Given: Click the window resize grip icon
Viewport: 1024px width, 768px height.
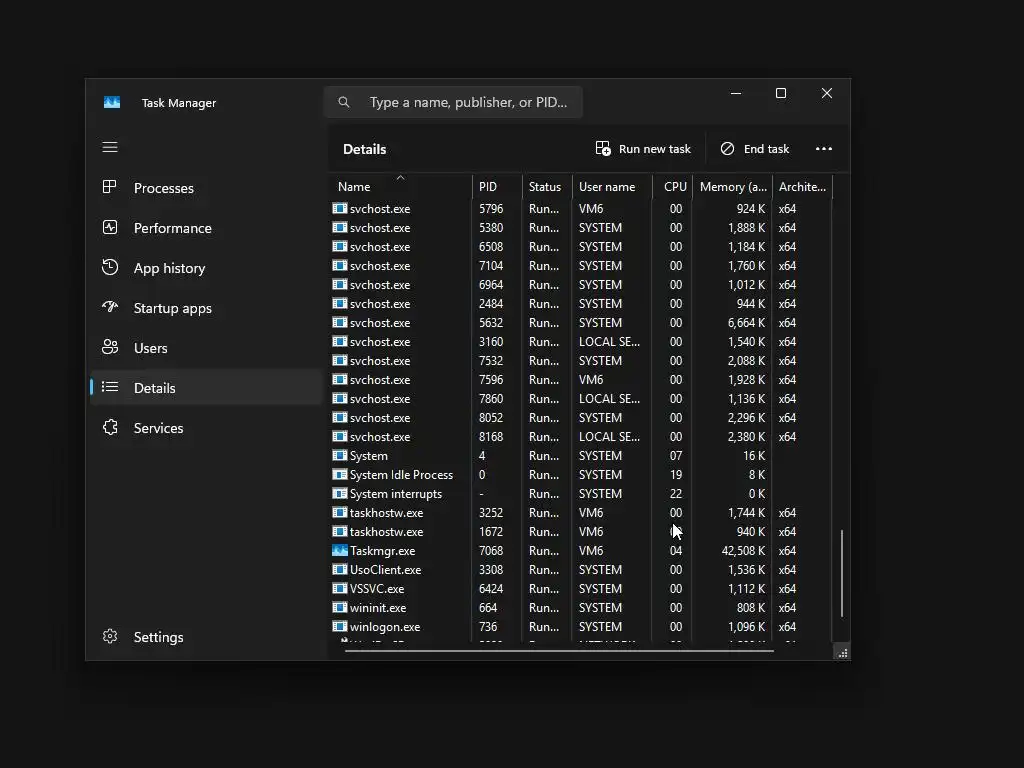Looking at the screenshot, I should [842, 652].
